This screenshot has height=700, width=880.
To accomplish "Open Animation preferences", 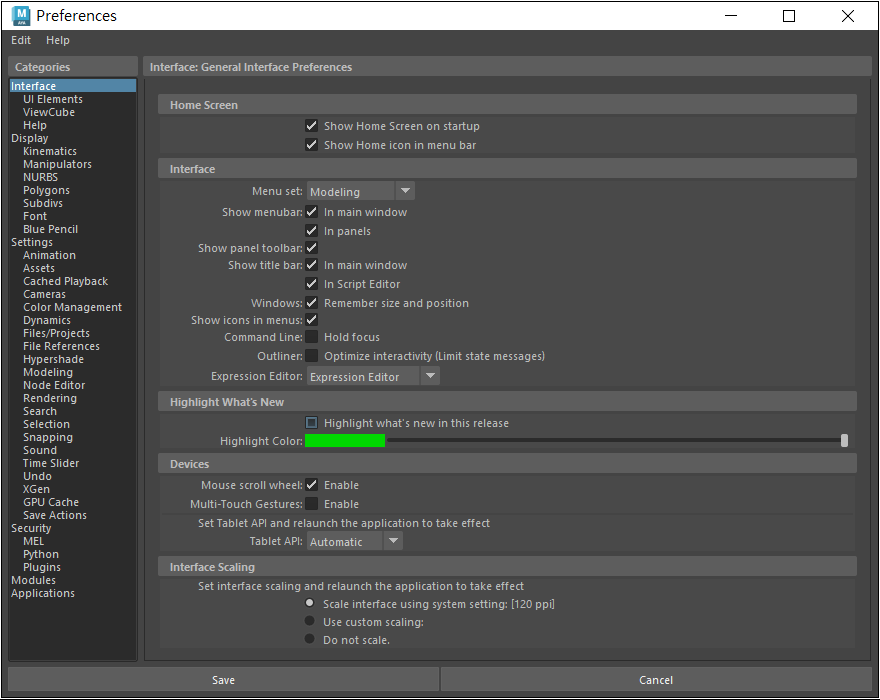I will 49,255.
